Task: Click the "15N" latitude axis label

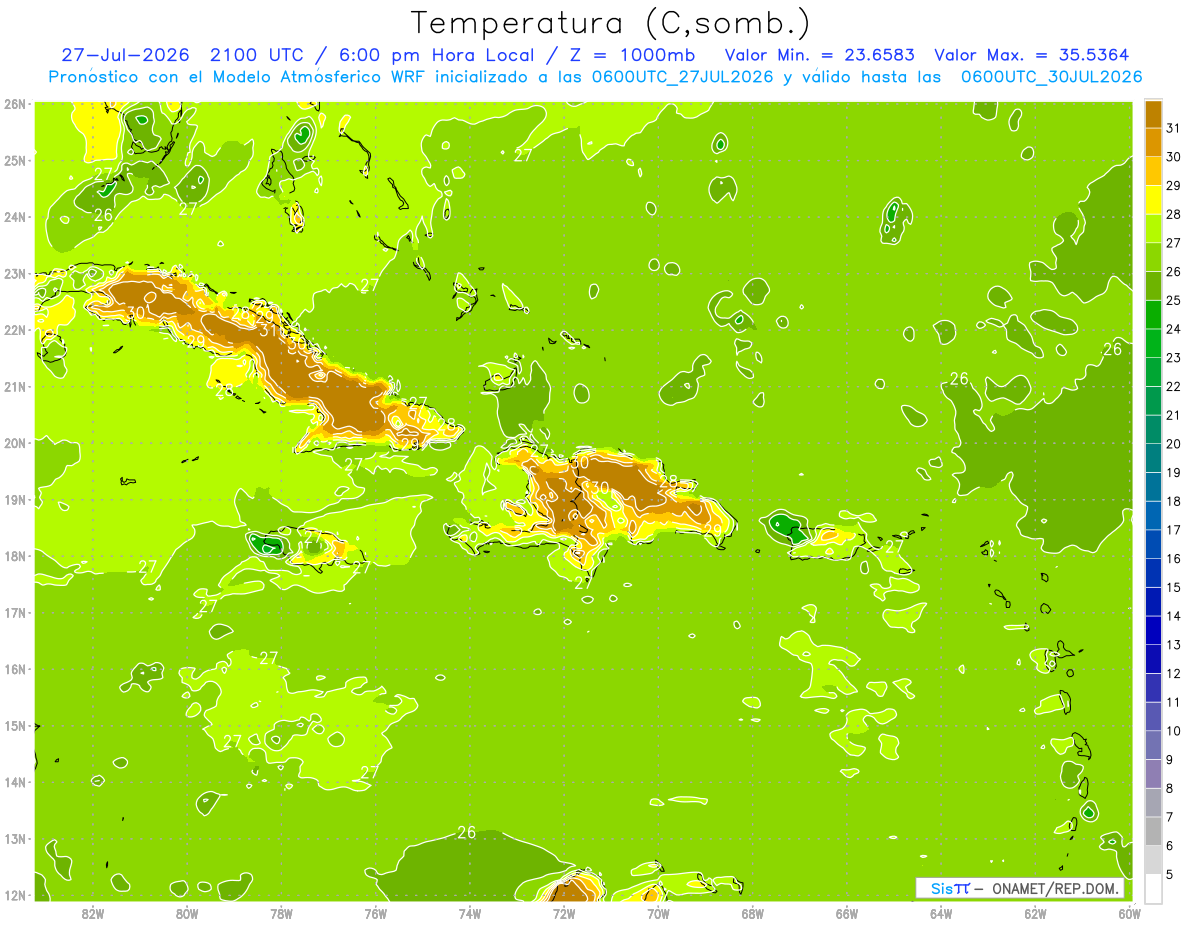Action: click(x=15, y=726)
